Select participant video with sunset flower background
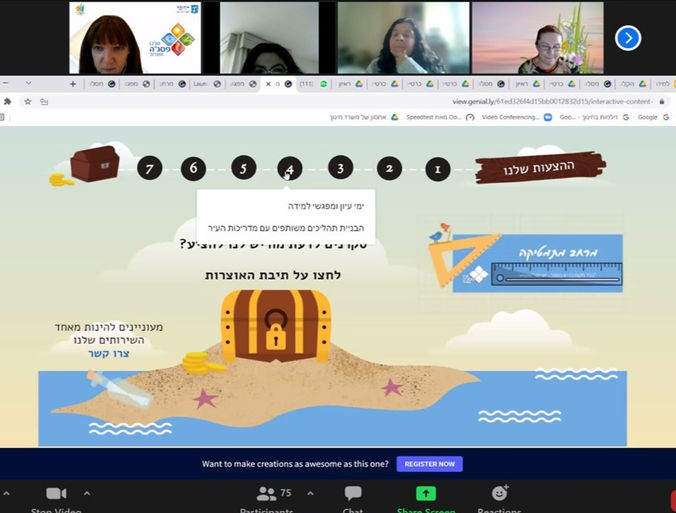This screenshot has height=513, width=676. click(x=537, y=38)
